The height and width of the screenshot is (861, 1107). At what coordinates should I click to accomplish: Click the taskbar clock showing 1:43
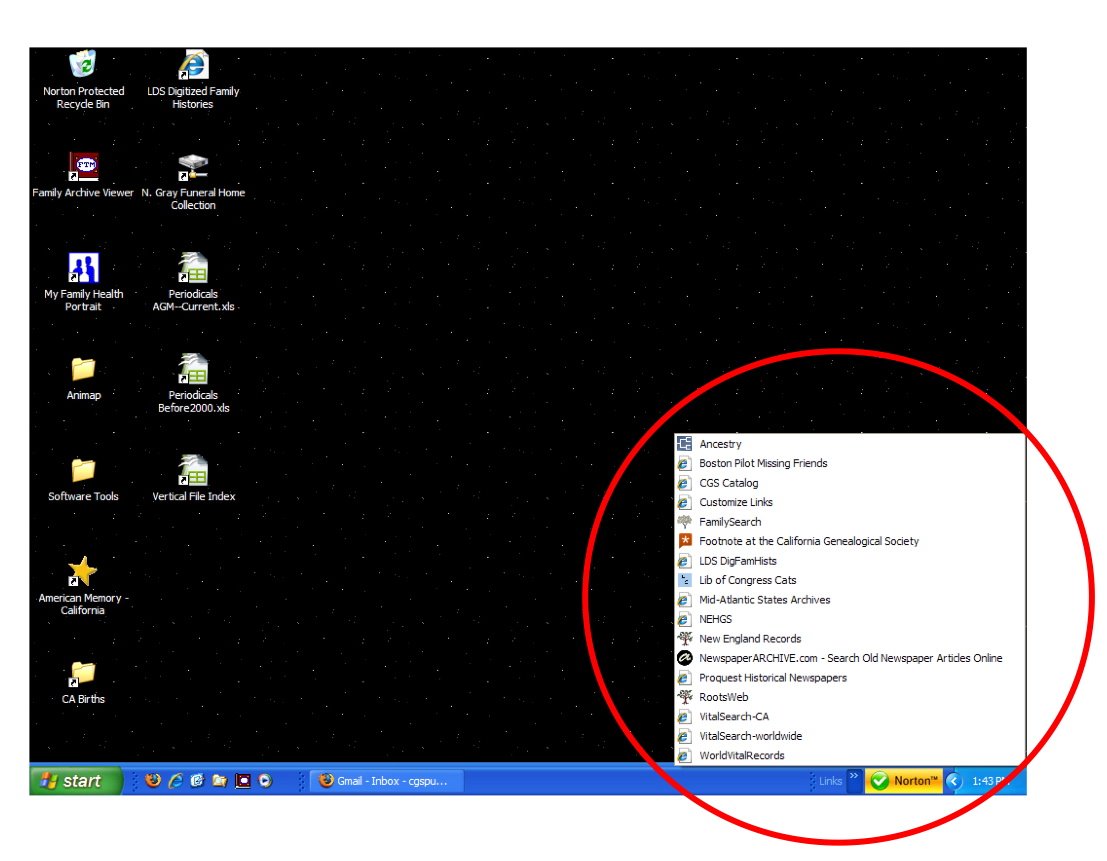click(991, 781)
